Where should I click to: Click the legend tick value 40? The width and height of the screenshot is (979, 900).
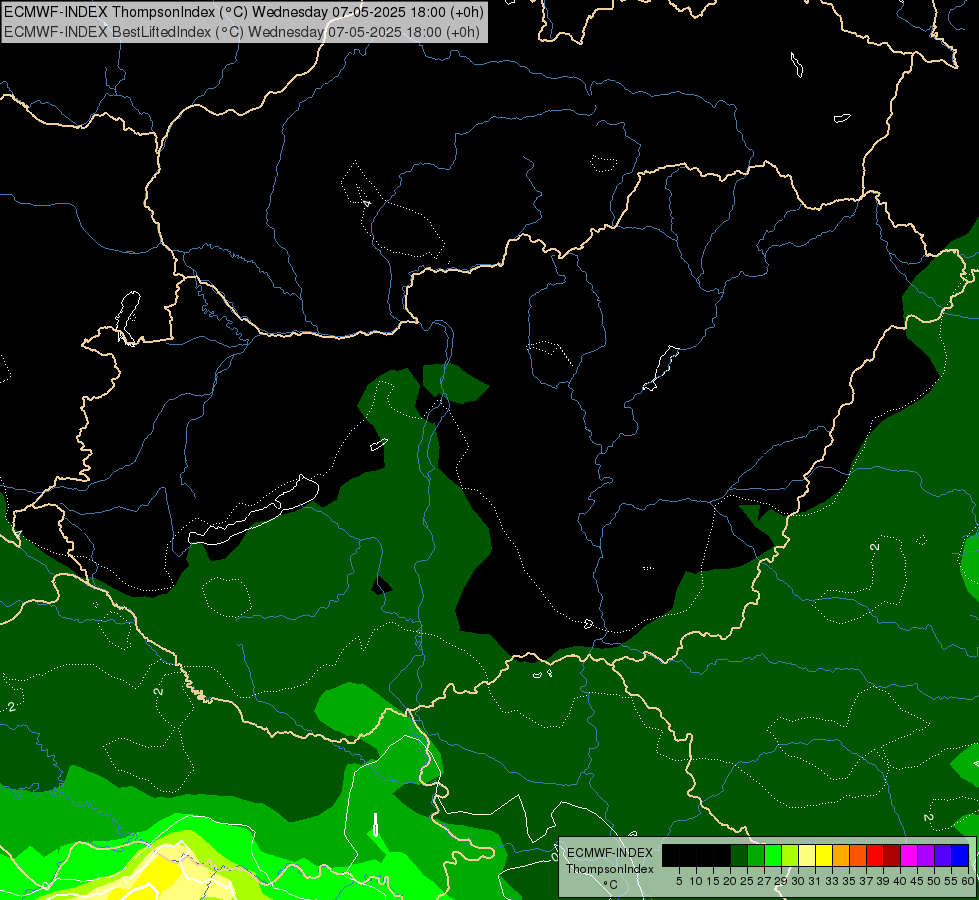(900, 881)
